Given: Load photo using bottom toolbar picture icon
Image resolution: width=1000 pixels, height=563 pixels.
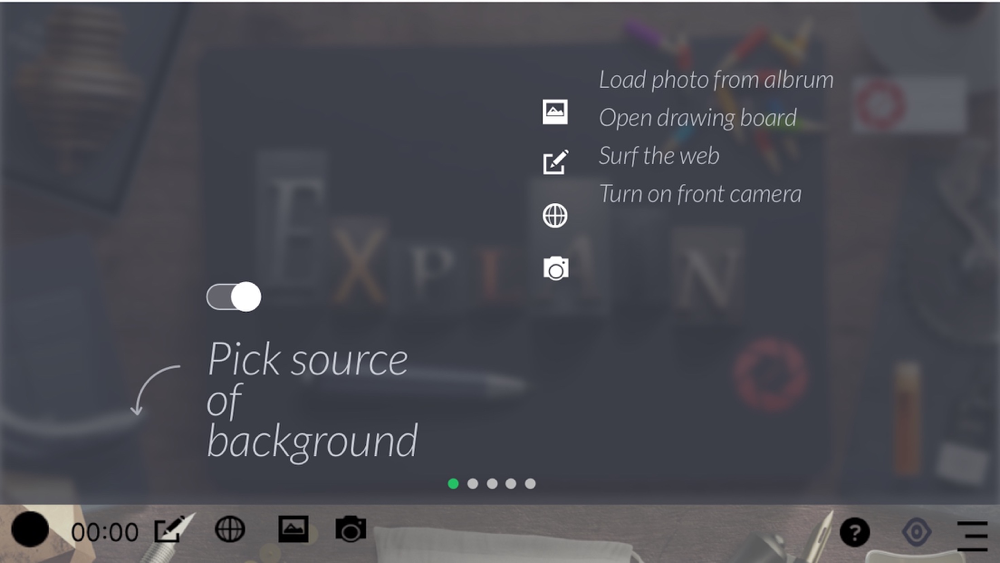Looking at the screenshot, I should pos(293,529).
